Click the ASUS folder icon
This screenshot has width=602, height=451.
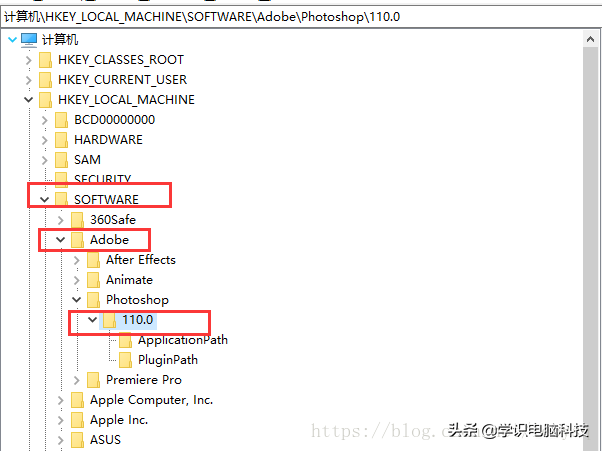tap(78, 440)
